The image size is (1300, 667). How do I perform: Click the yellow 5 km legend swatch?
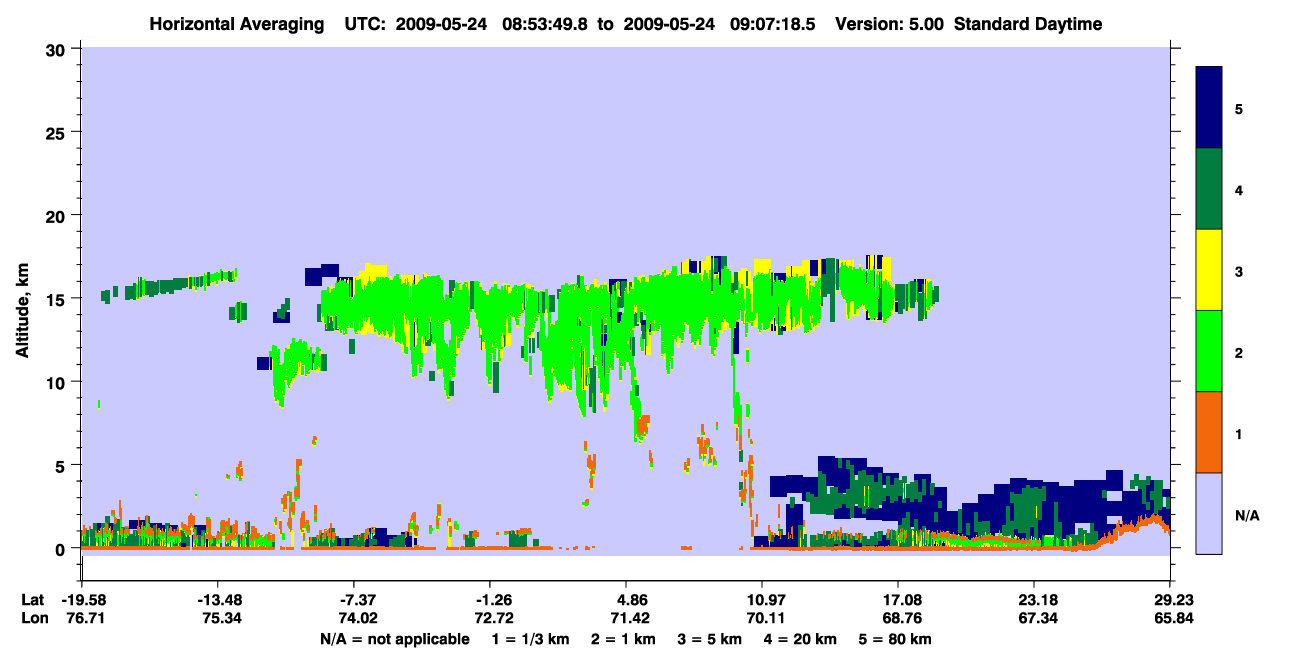pyautogui.click(x=1209, y=270)
